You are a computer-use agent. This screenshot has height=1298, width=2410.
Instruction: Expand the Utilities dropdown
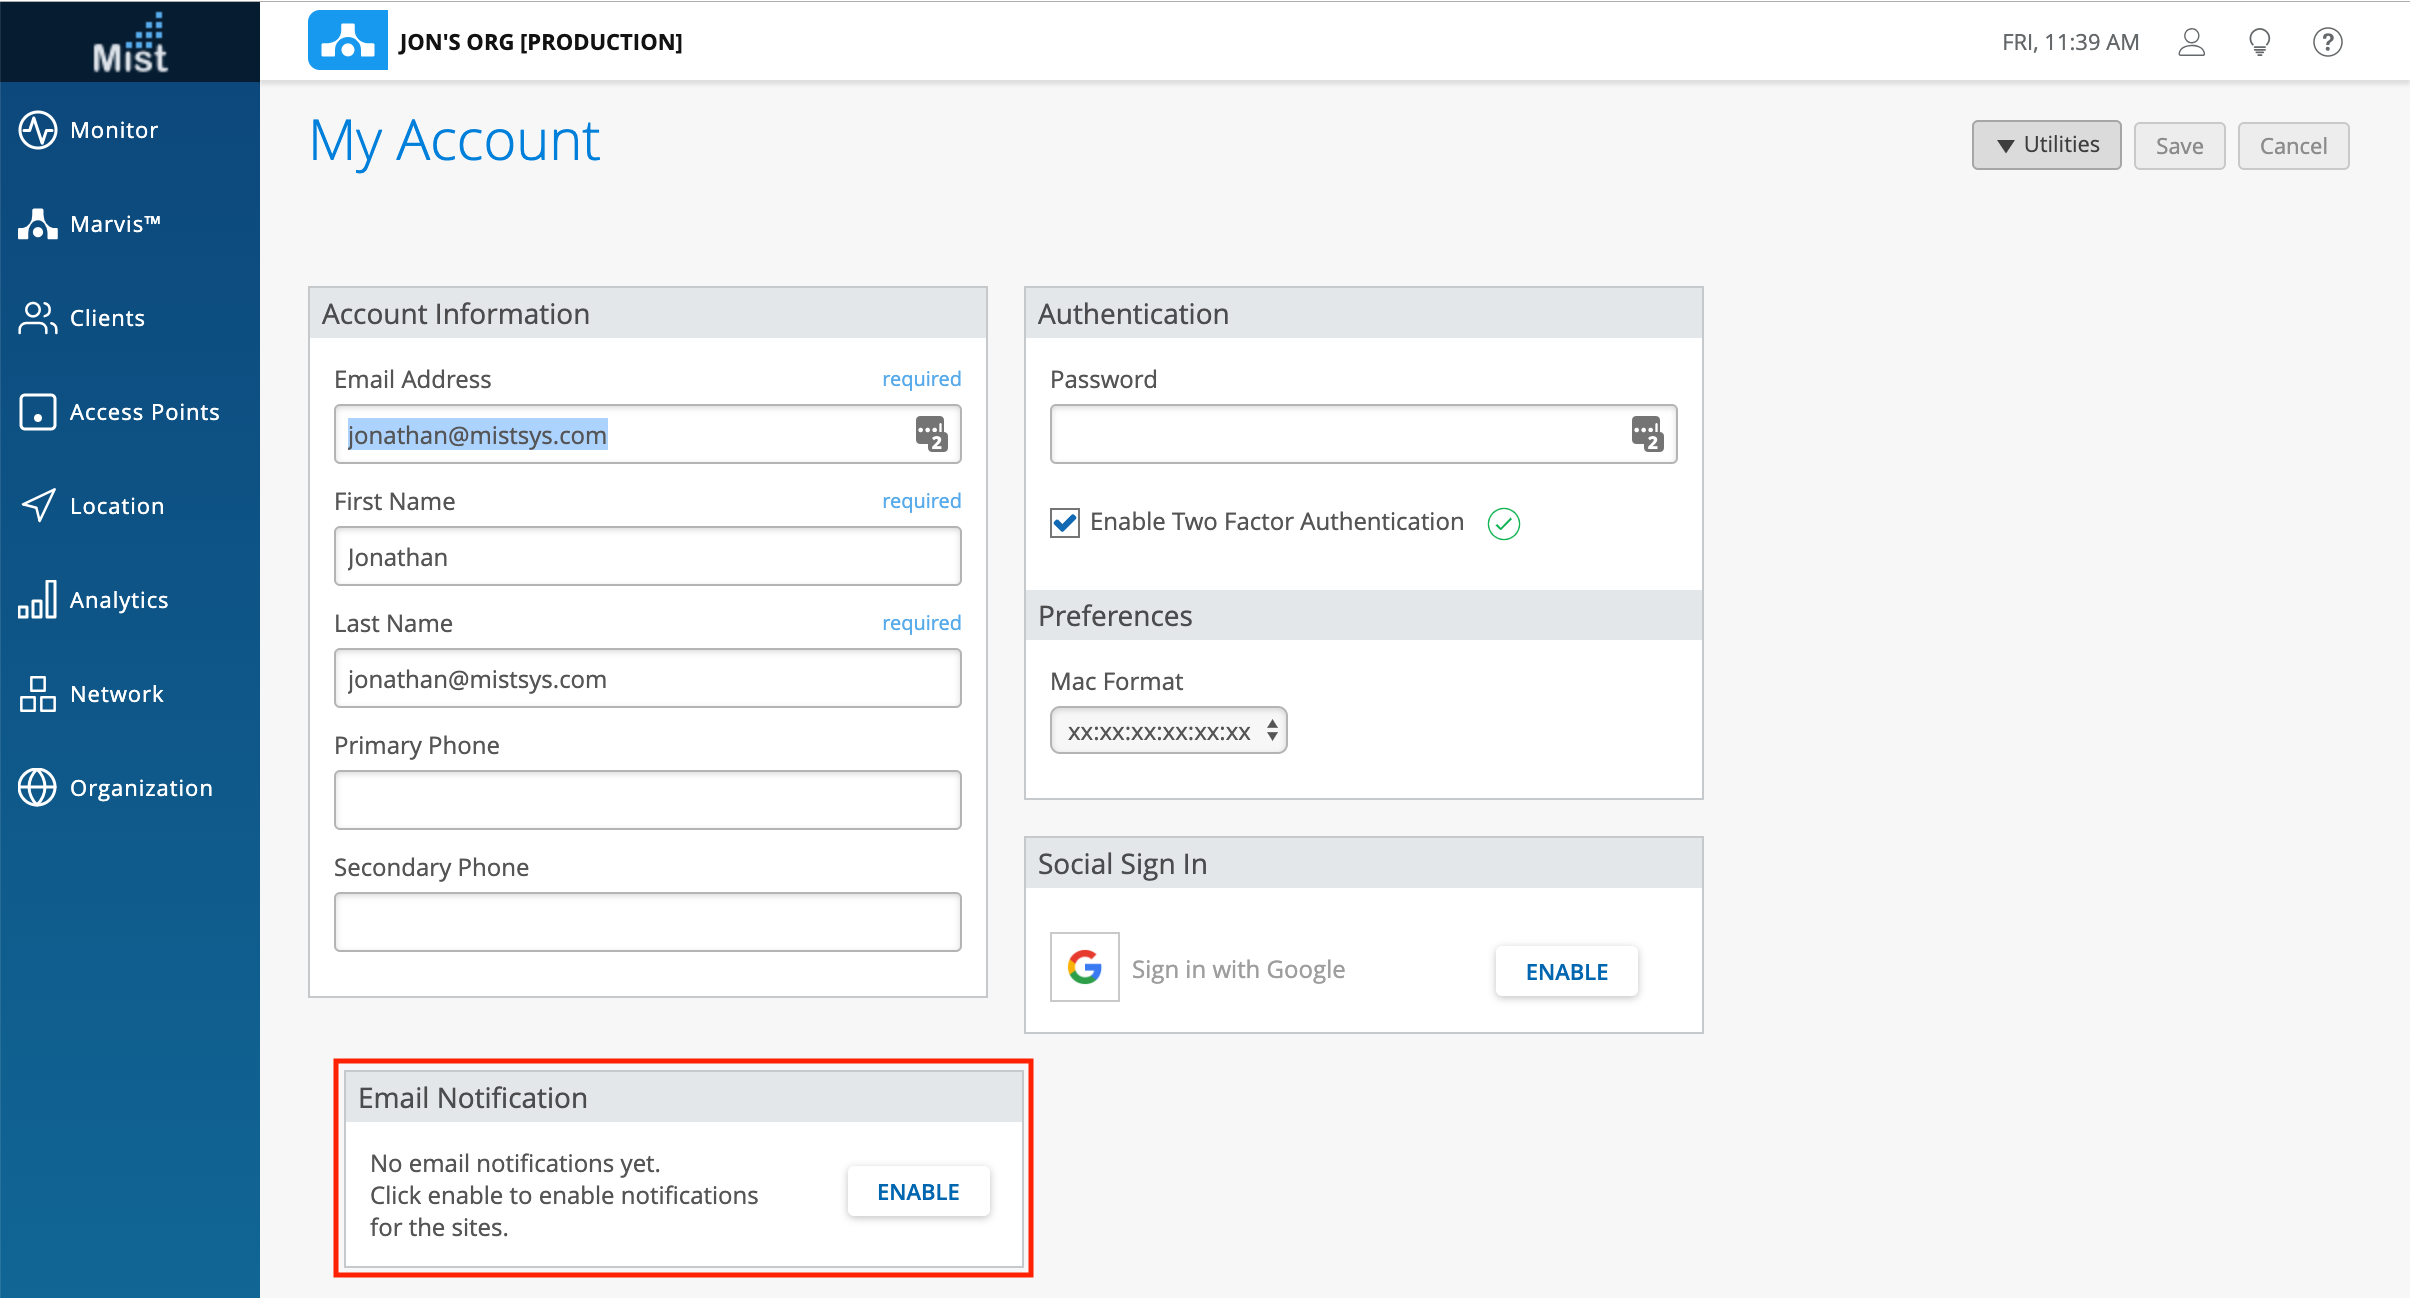pos(2046,146)
